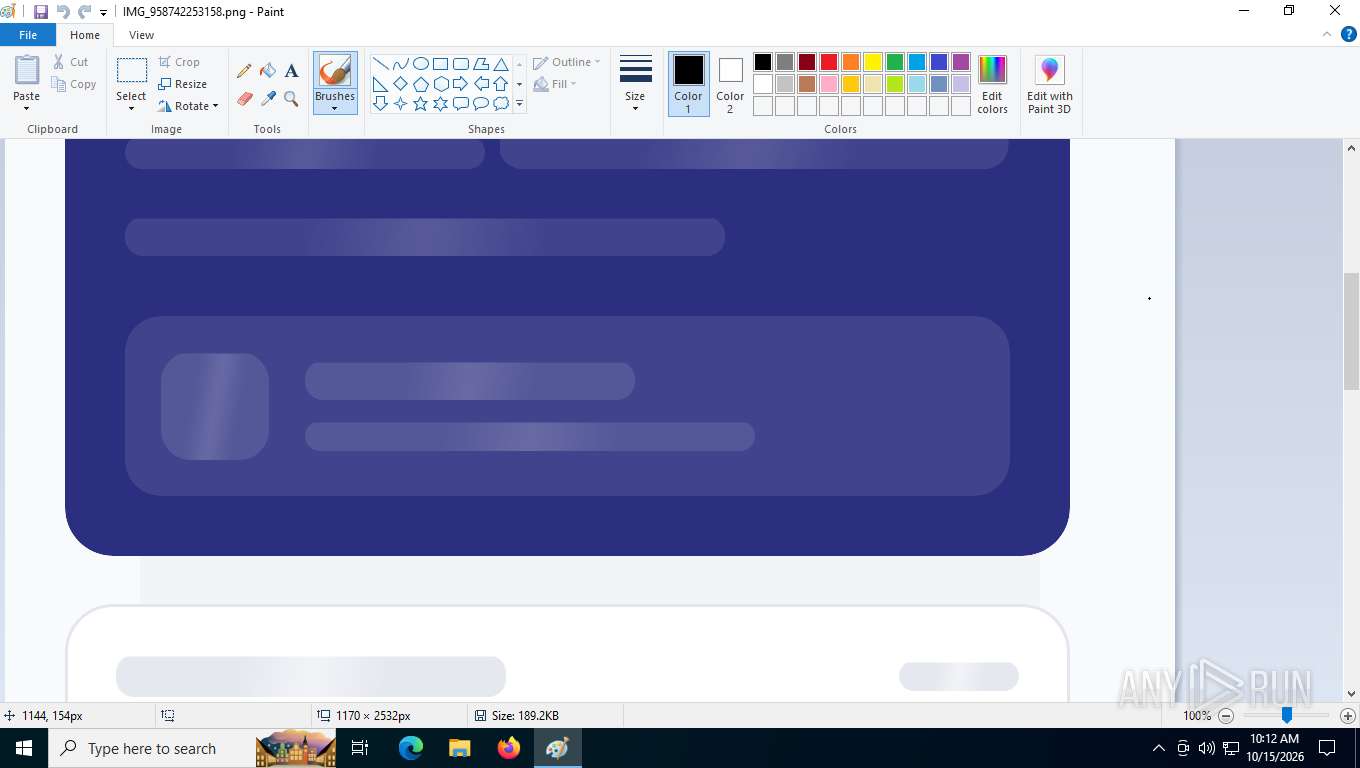Open File Explorer from the taskbar

tap(460, 748)
